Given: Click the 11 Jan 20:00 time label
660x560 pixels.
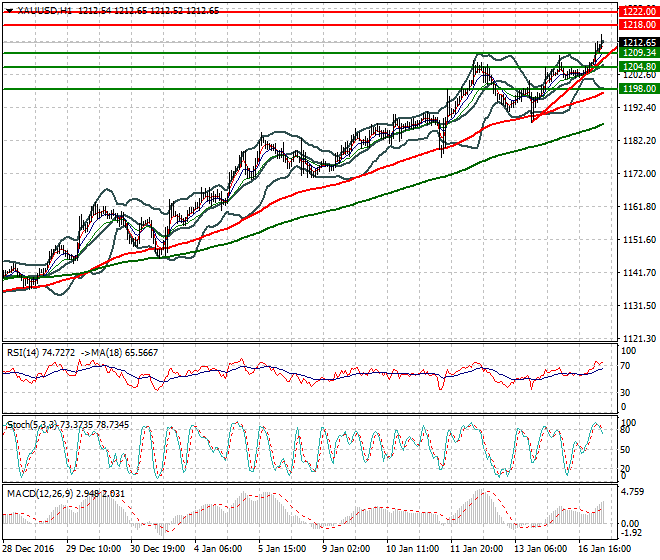Looking at the screenshot, I should pyautogui.click(x=476, y=549).
